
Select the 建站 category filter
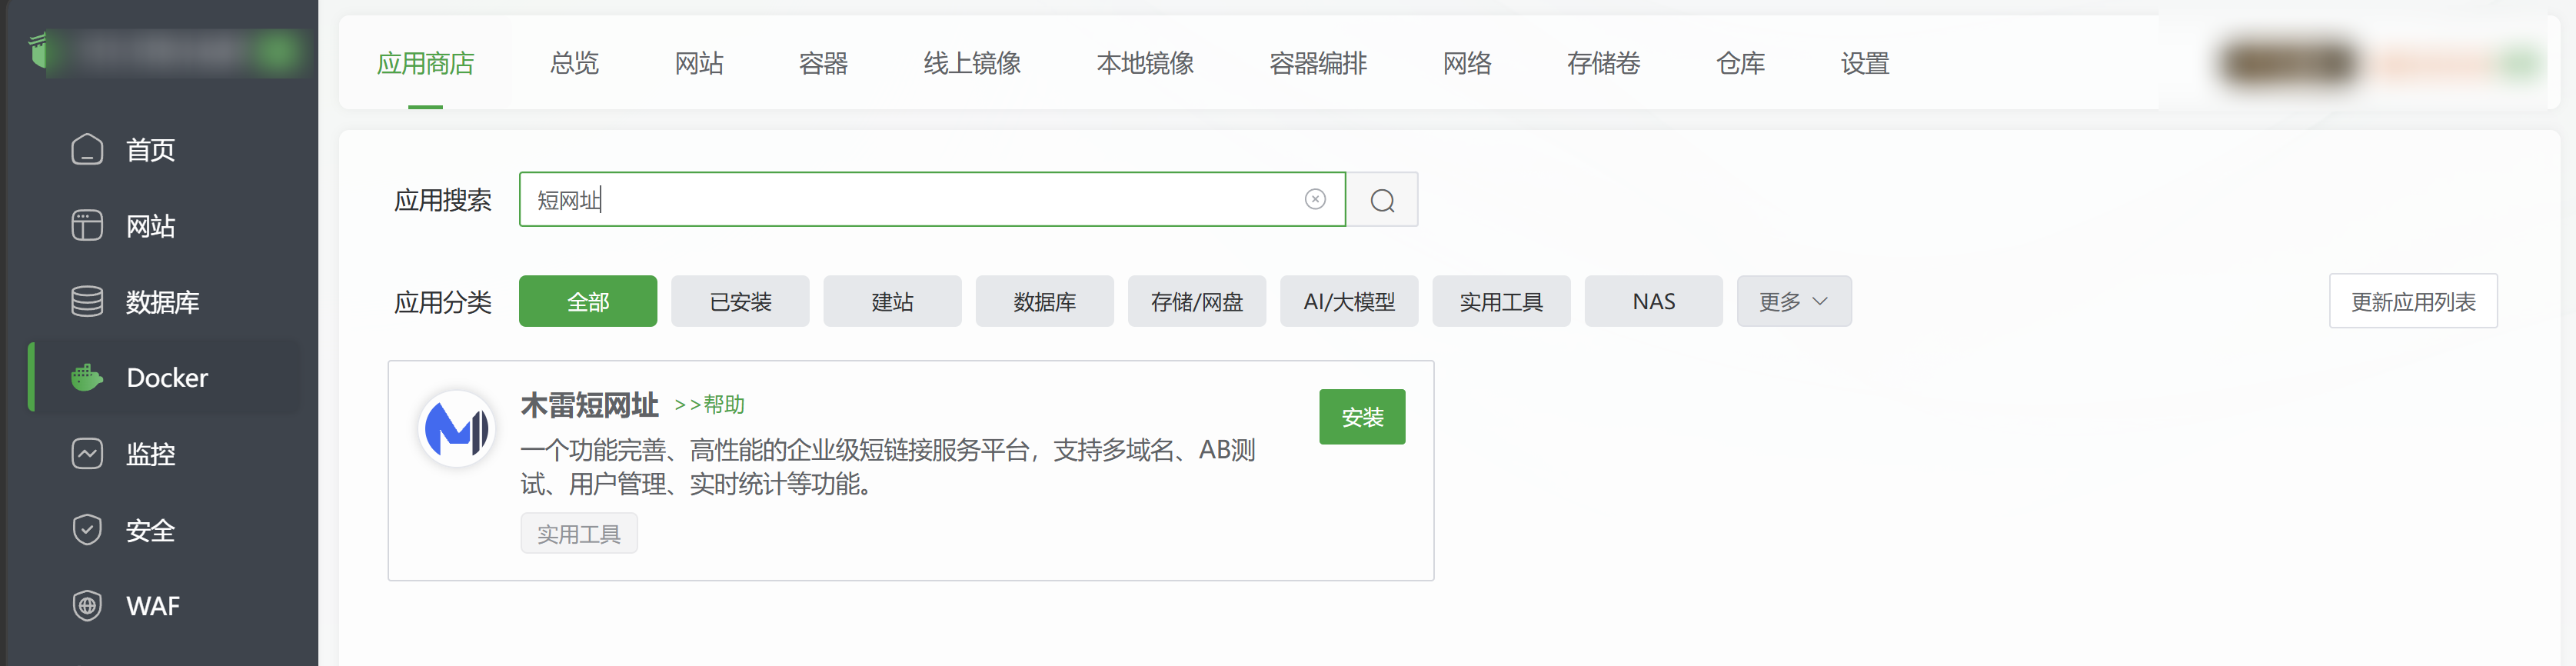click(892, 301)
